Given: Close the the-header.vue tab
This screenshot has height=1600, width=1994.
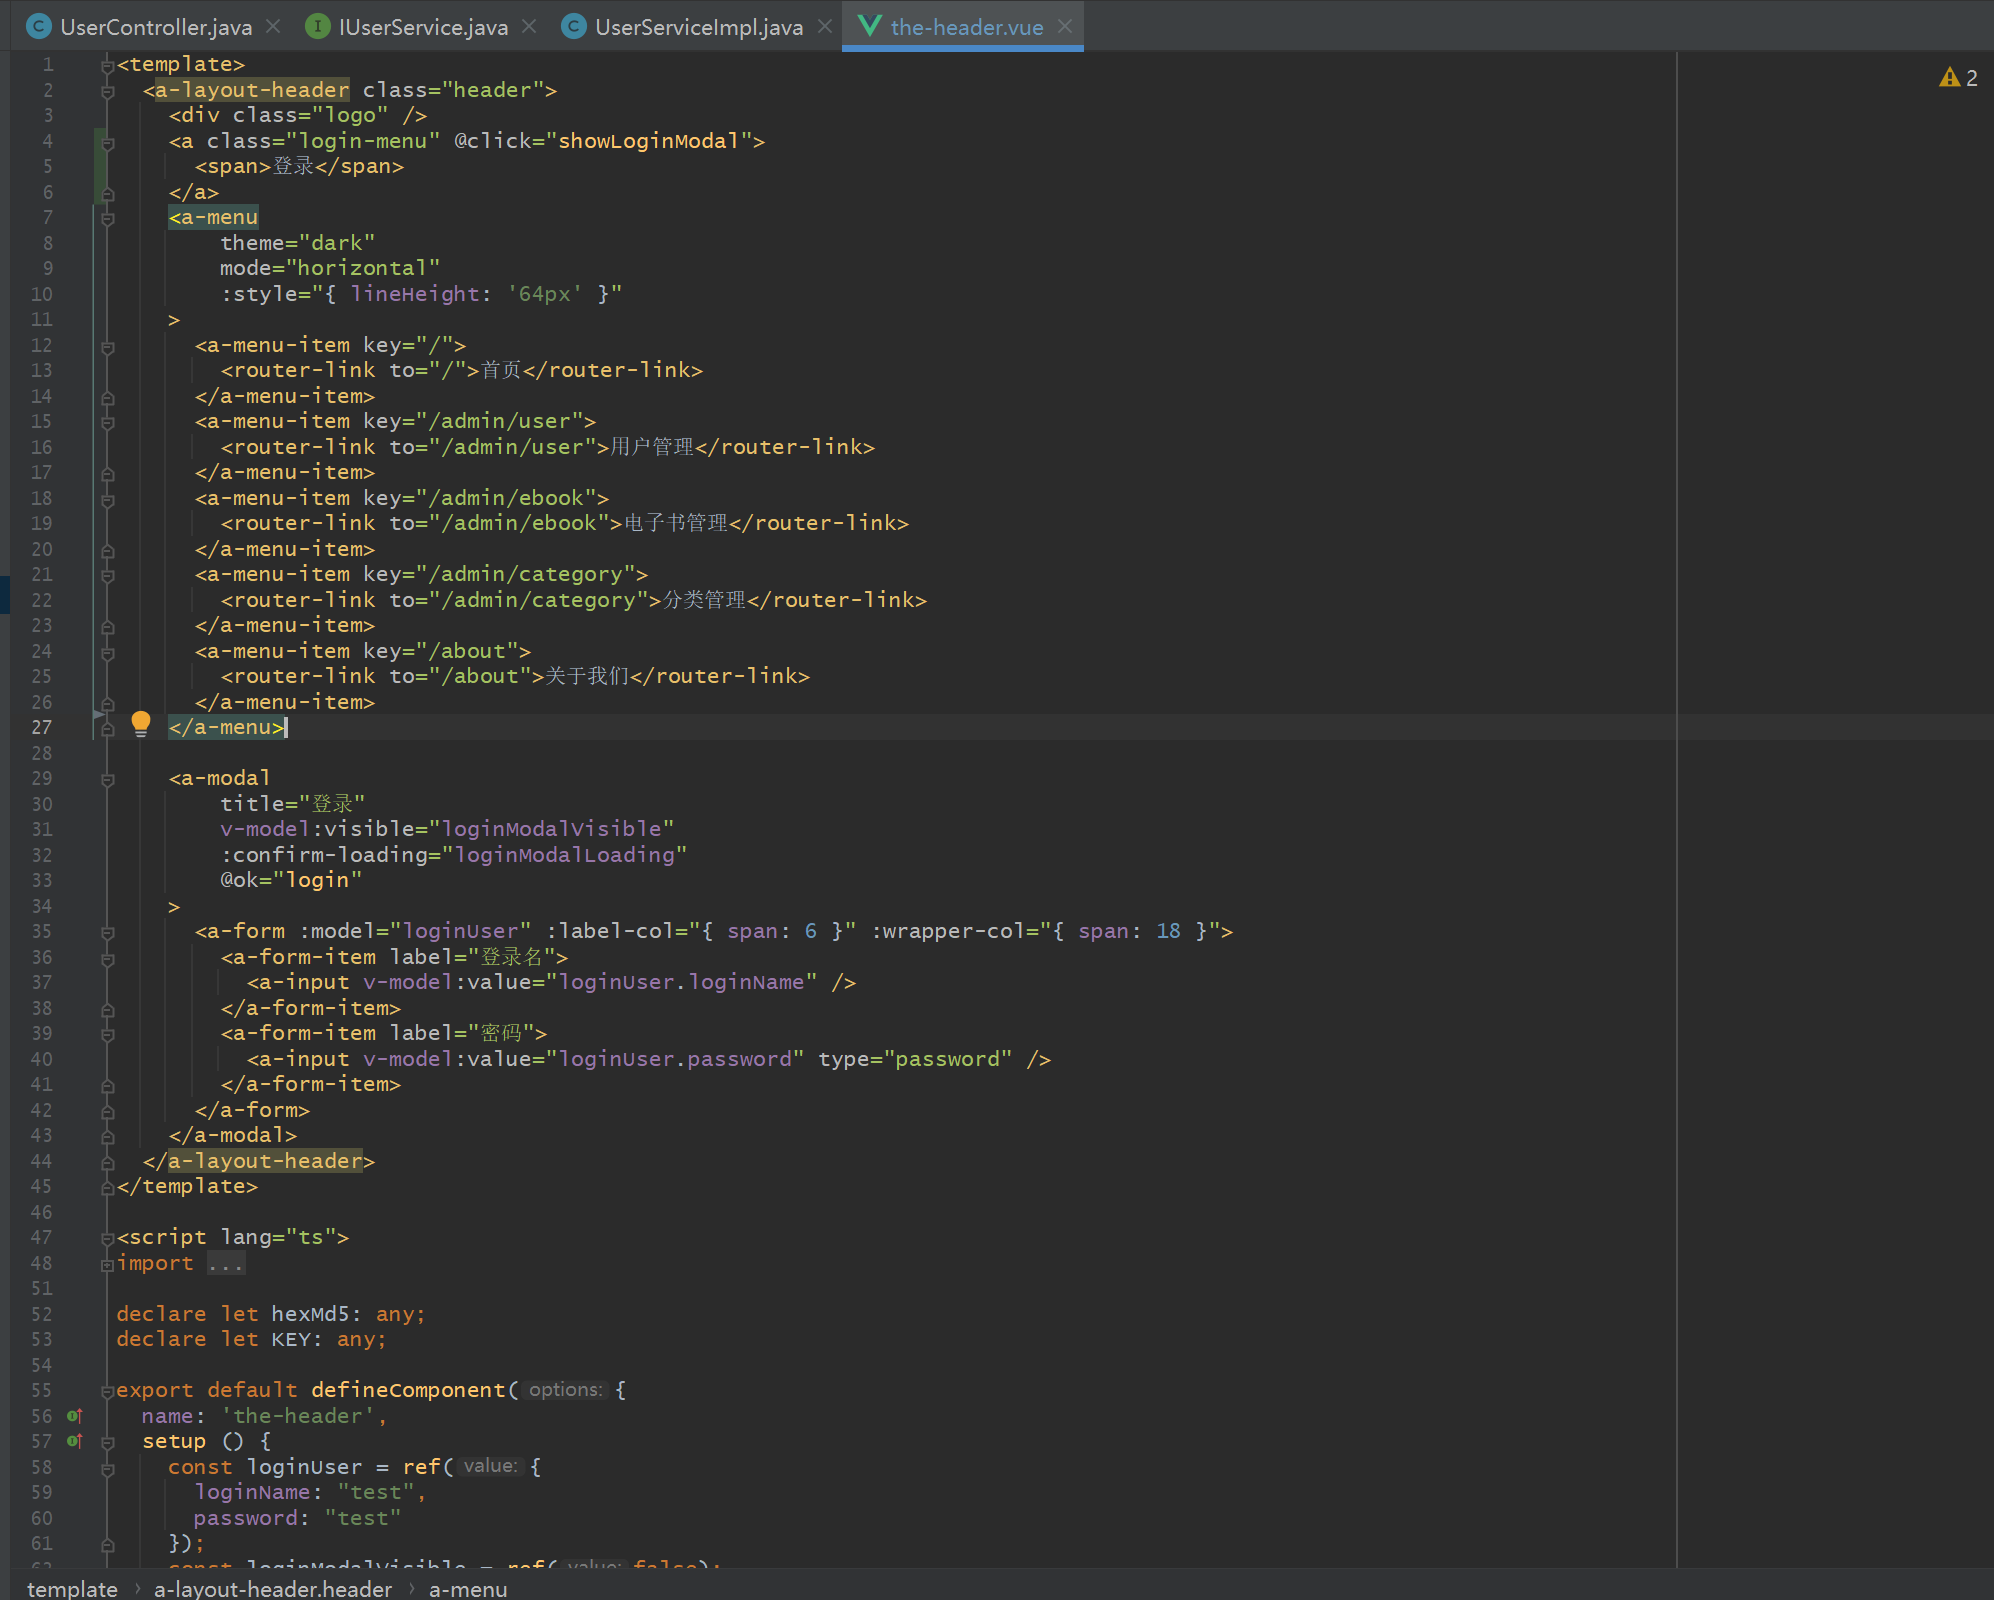Looking at the screenshot, I should [1065, 27].
